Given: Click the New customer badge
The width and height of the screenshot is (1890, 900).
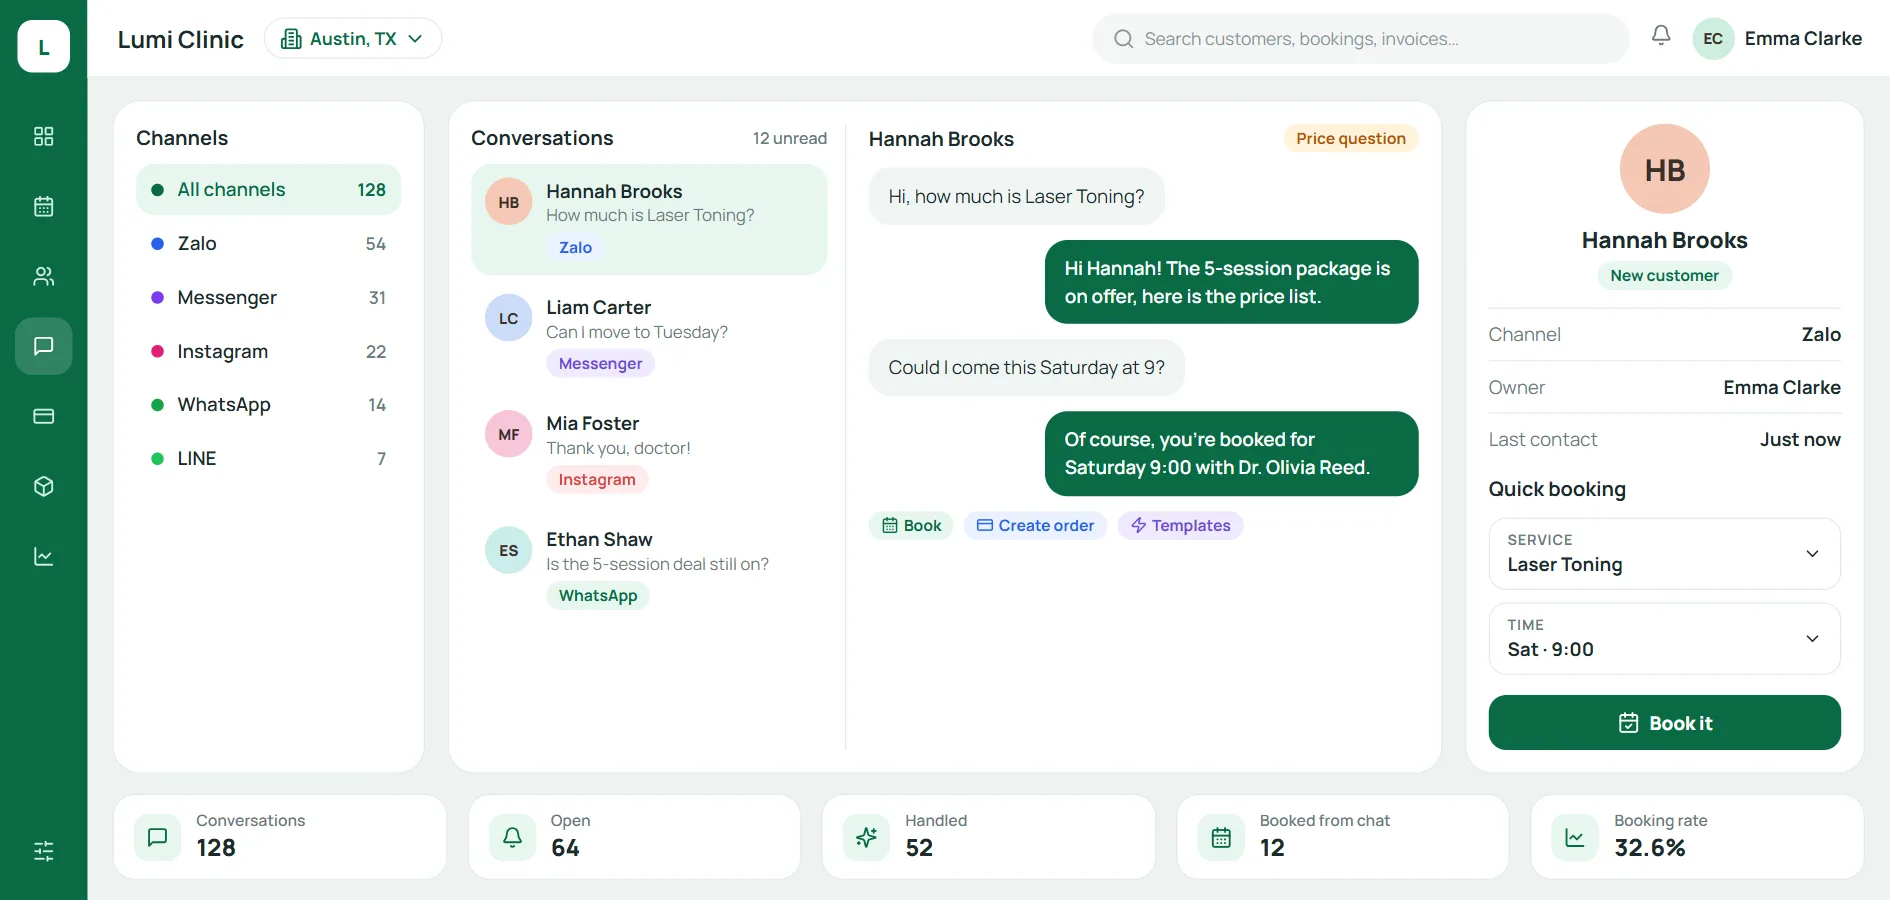Looking at the screenshot, I should pyautogui.click(x=1664, y=276).
